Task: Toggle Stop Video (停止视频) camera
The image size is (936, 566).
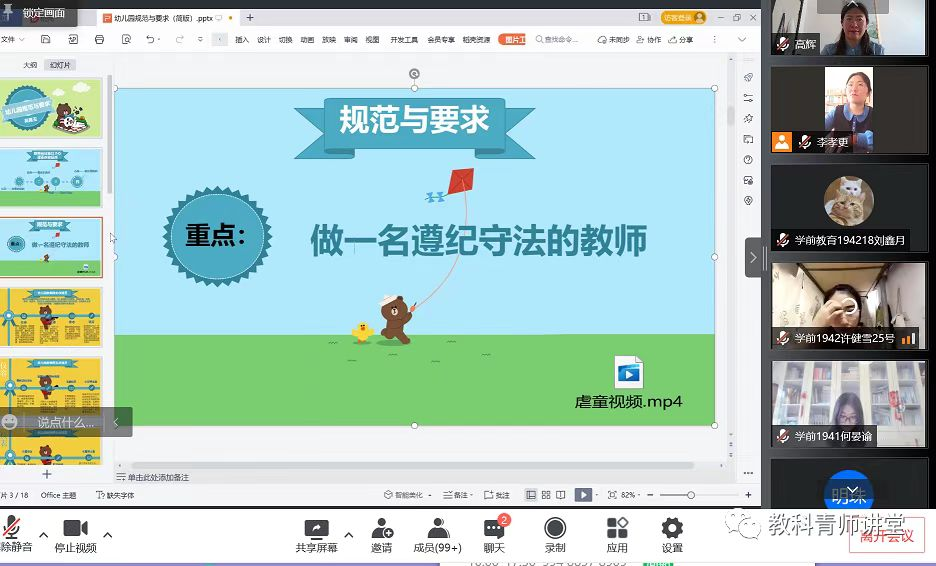Action: click(75, 530)
